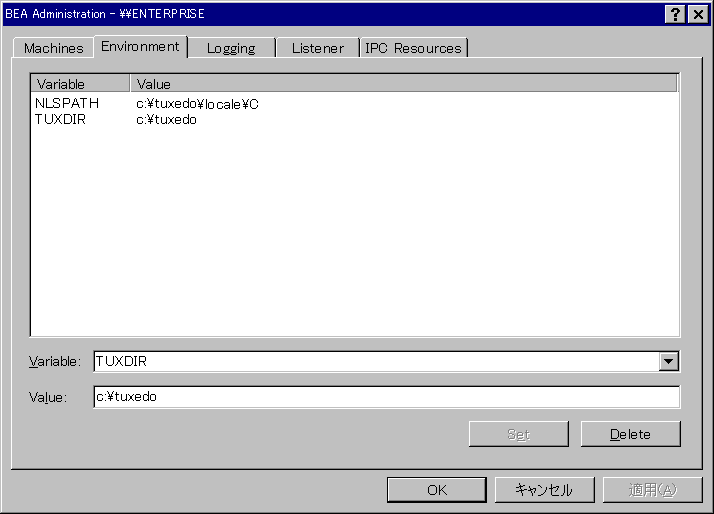The image size is (714, 514).
Task: Click the Set button
Action: tap(519, 434)
